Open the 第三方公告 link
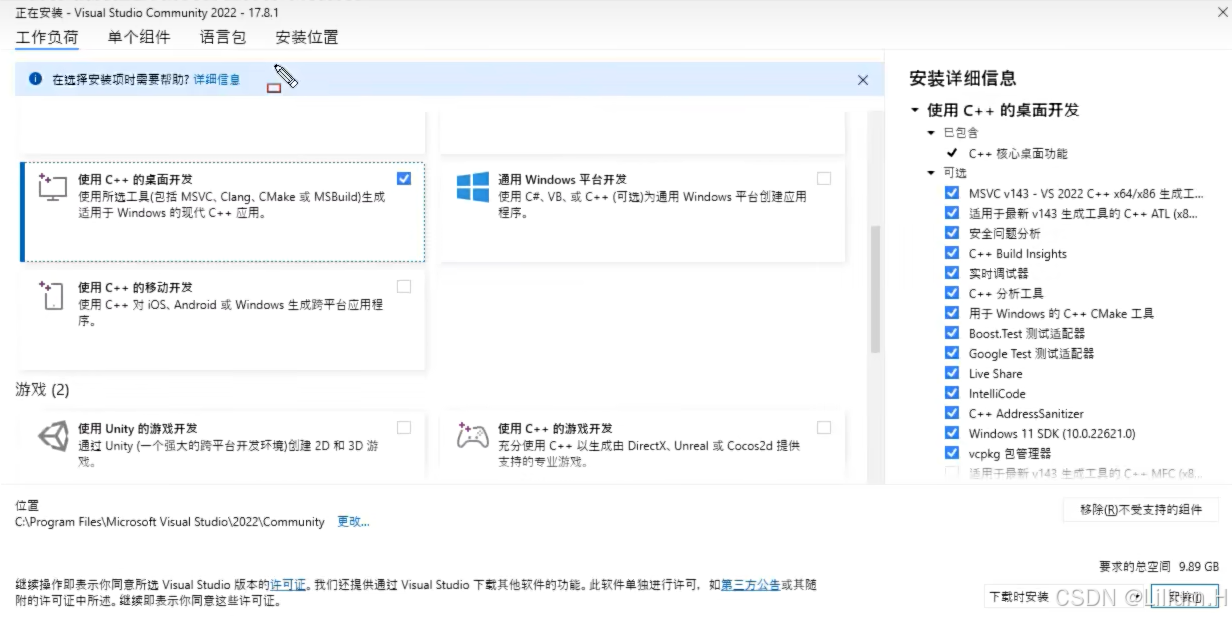 [x=750, y=585]
